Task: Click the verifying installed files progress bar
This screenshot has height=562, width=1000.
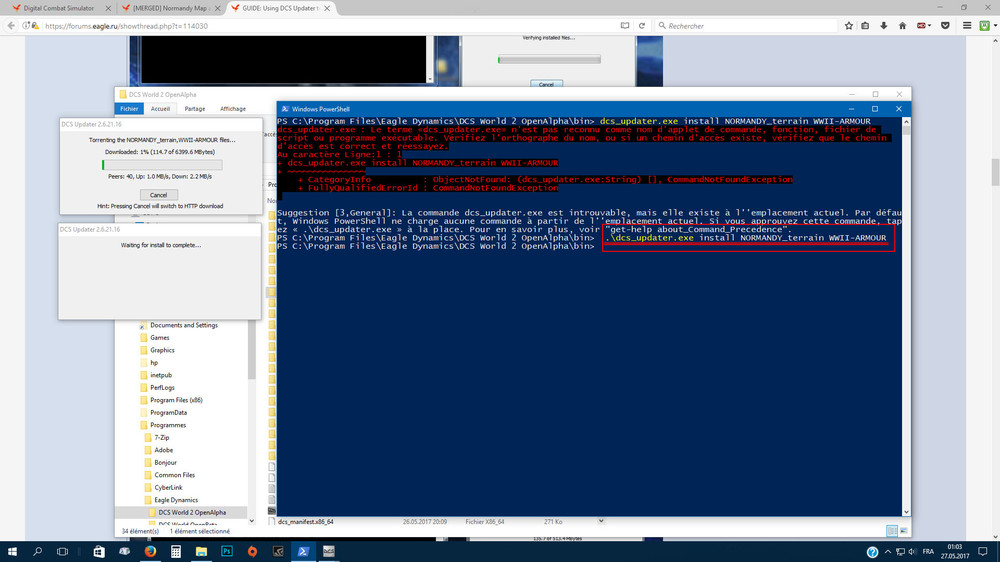Action: point(549,60)
